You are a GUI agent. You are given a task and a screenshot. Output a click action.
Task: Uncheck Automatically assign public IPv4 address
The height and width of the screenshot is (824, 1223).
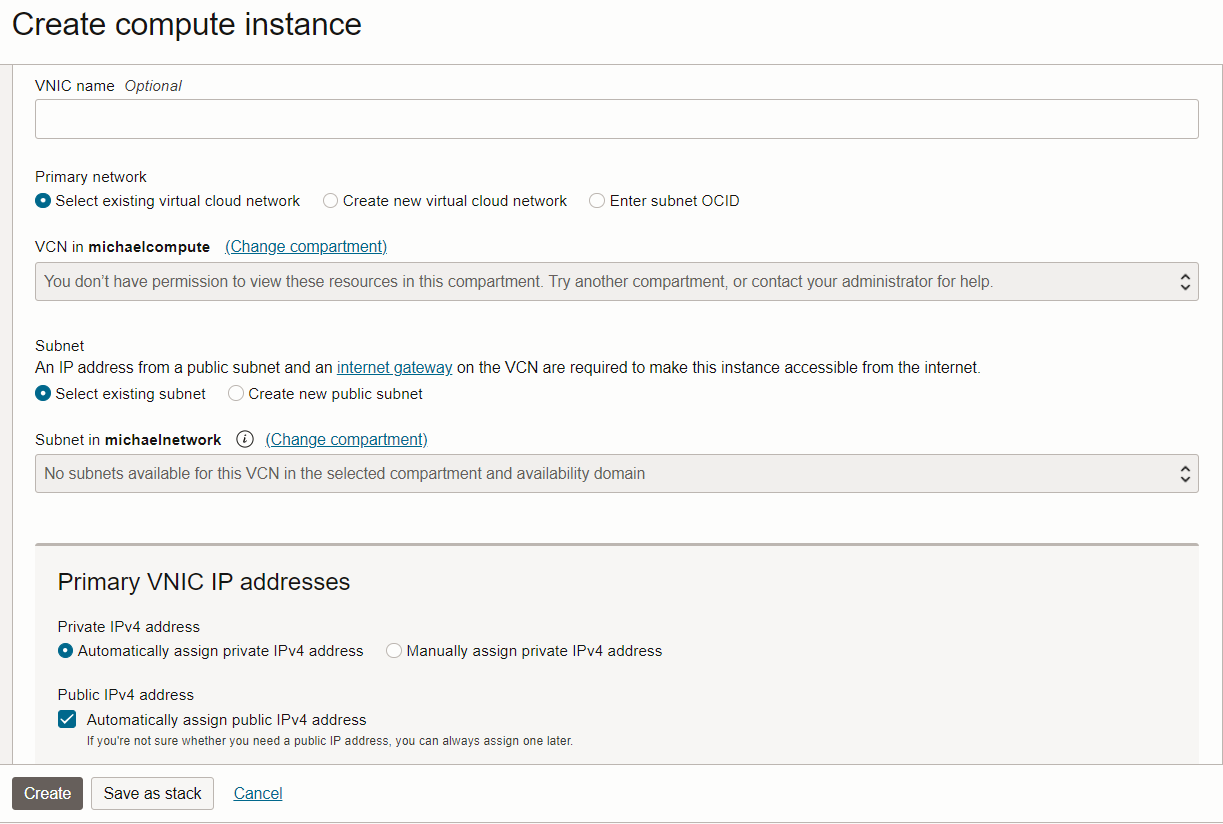[x=67, y=720]
